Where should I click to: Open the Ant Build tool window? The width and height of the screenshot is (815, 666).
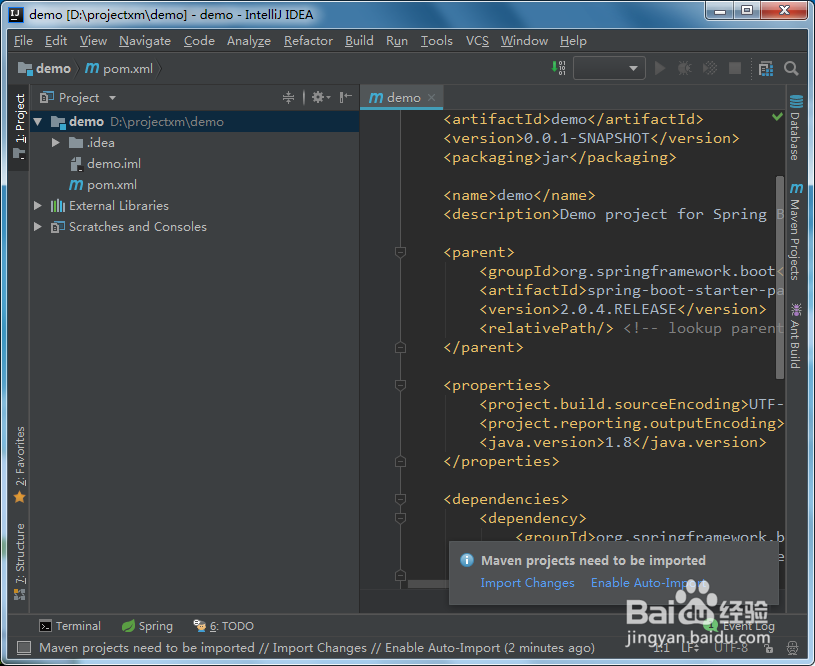(795, 336)
